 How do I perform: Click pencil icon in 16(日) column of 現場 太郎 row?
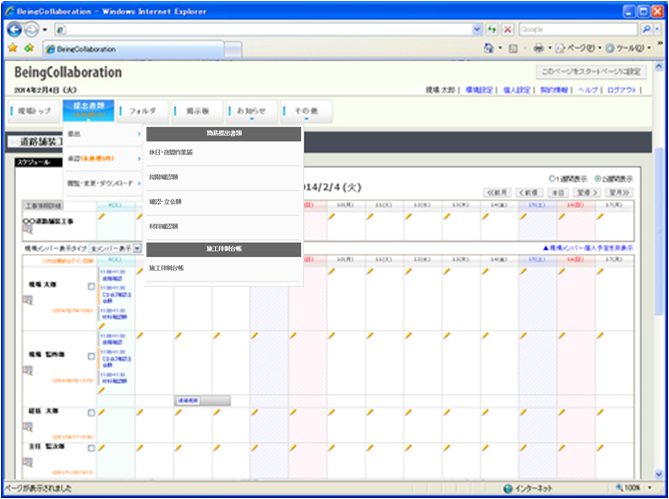pyautogui.click(x=562, y=271)
